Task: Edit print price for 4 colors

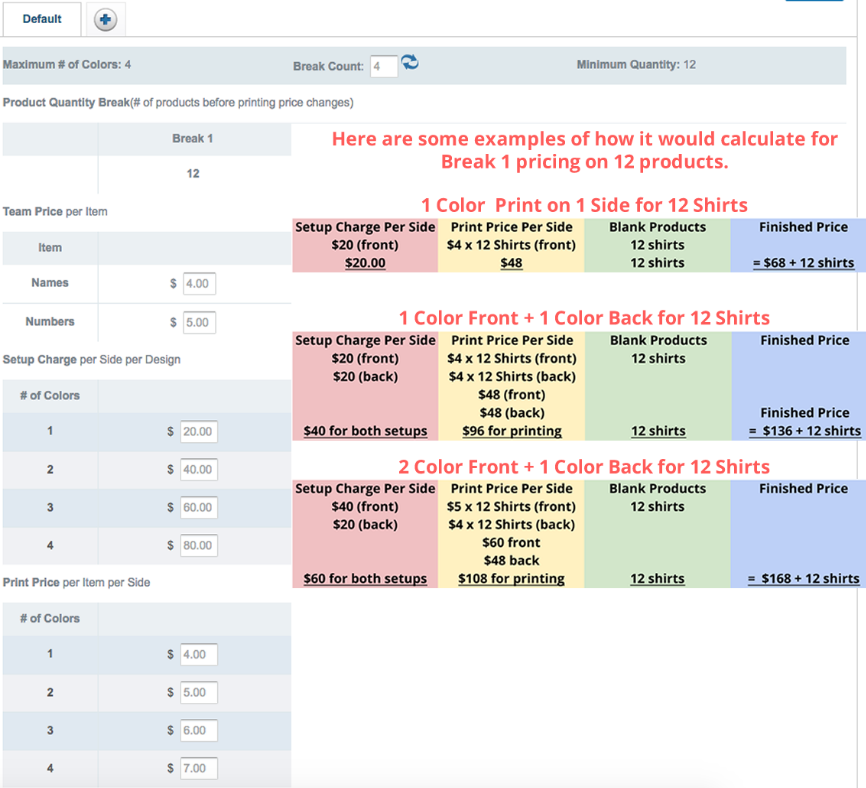Action: [198, 769]
